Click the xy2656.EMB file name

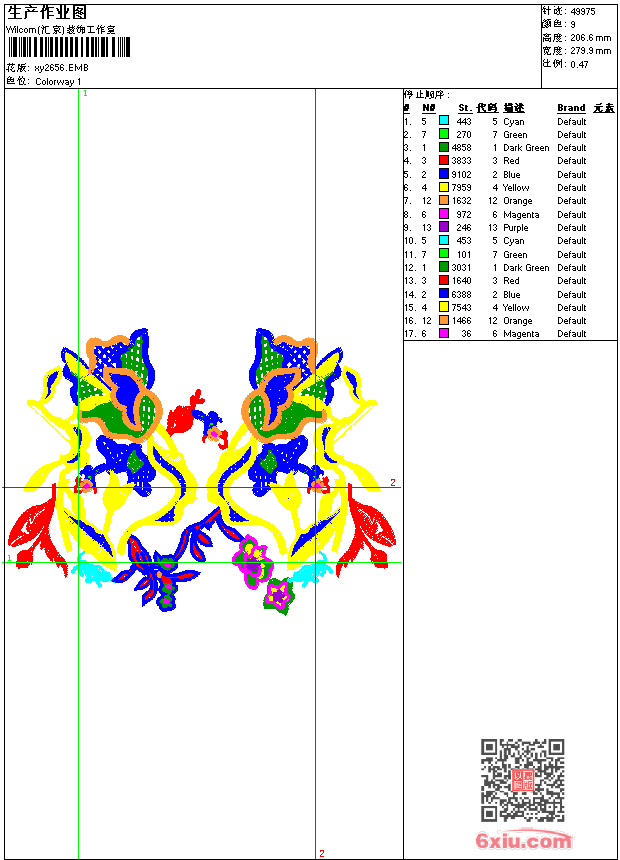coord(61,68)
